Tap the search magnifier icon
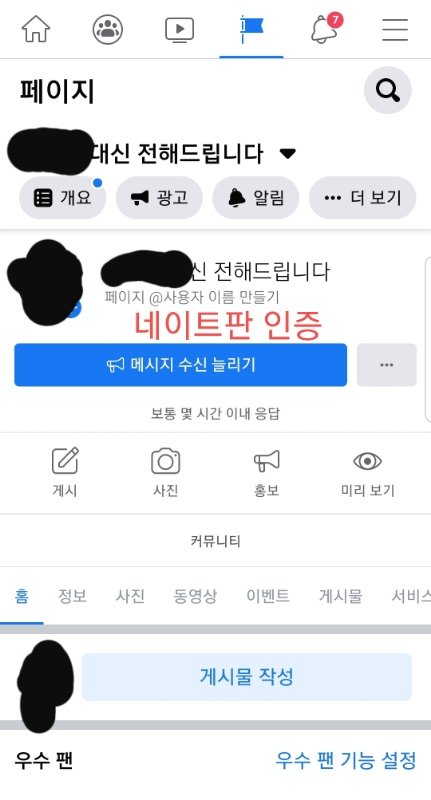The width and height of the screenshot is (431, 800). pyautogui.click(x=388, y=90)
